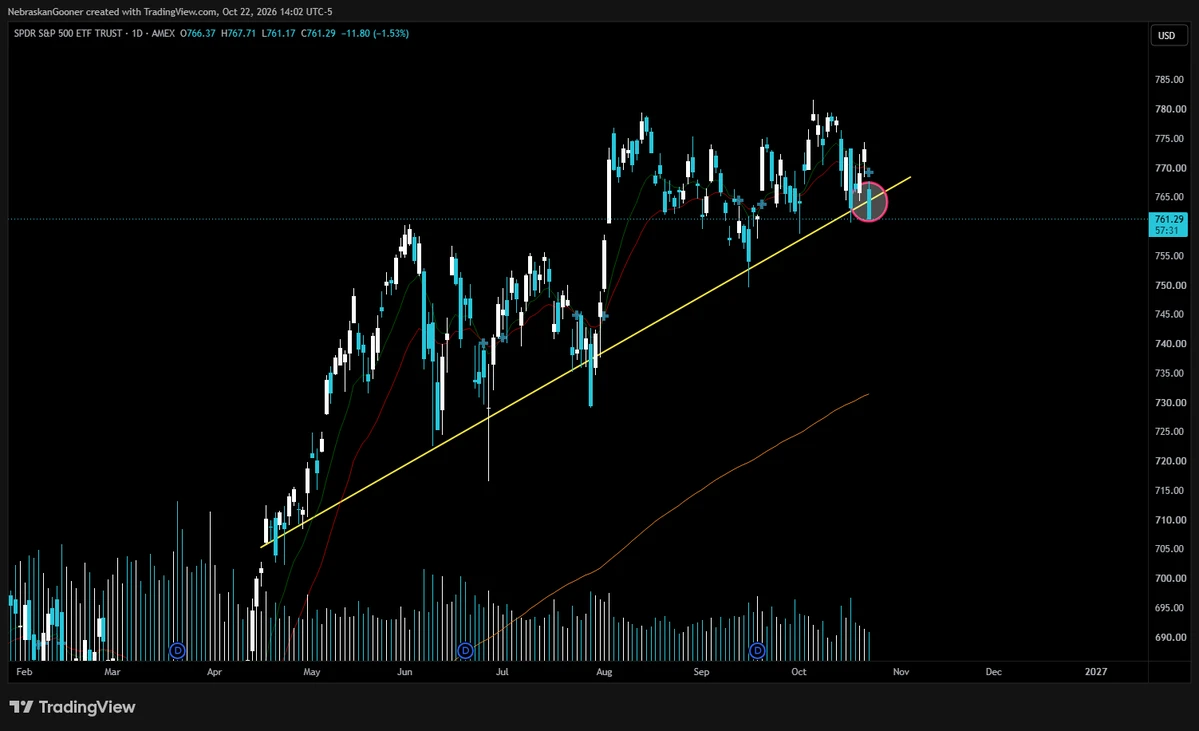The image size is (1199, 731).
Task: Click the 2027 year label on the time axis
Action: click(x=1096, y=672)
